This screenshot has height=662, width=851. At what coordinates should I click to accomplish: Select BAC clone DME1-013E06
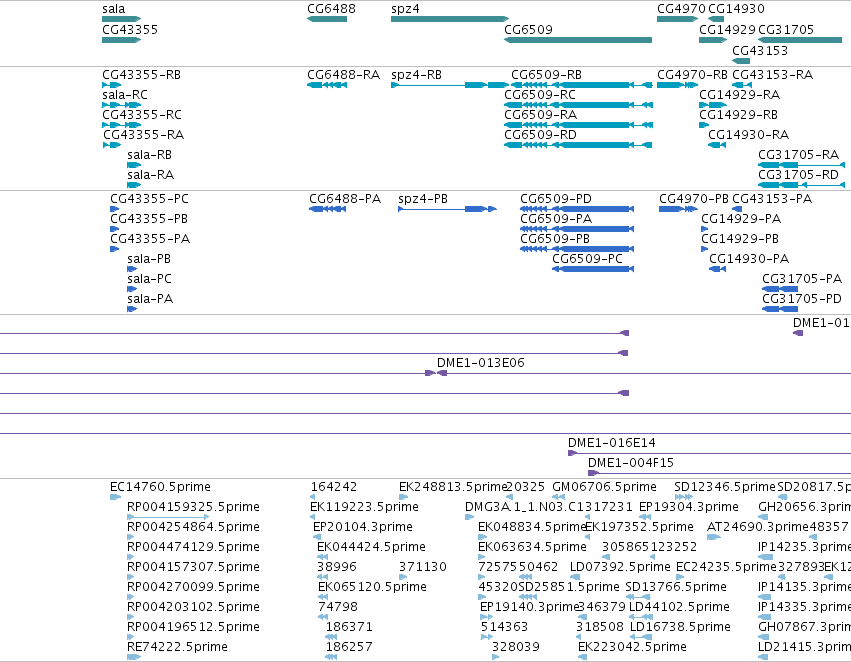pos(480,362)
